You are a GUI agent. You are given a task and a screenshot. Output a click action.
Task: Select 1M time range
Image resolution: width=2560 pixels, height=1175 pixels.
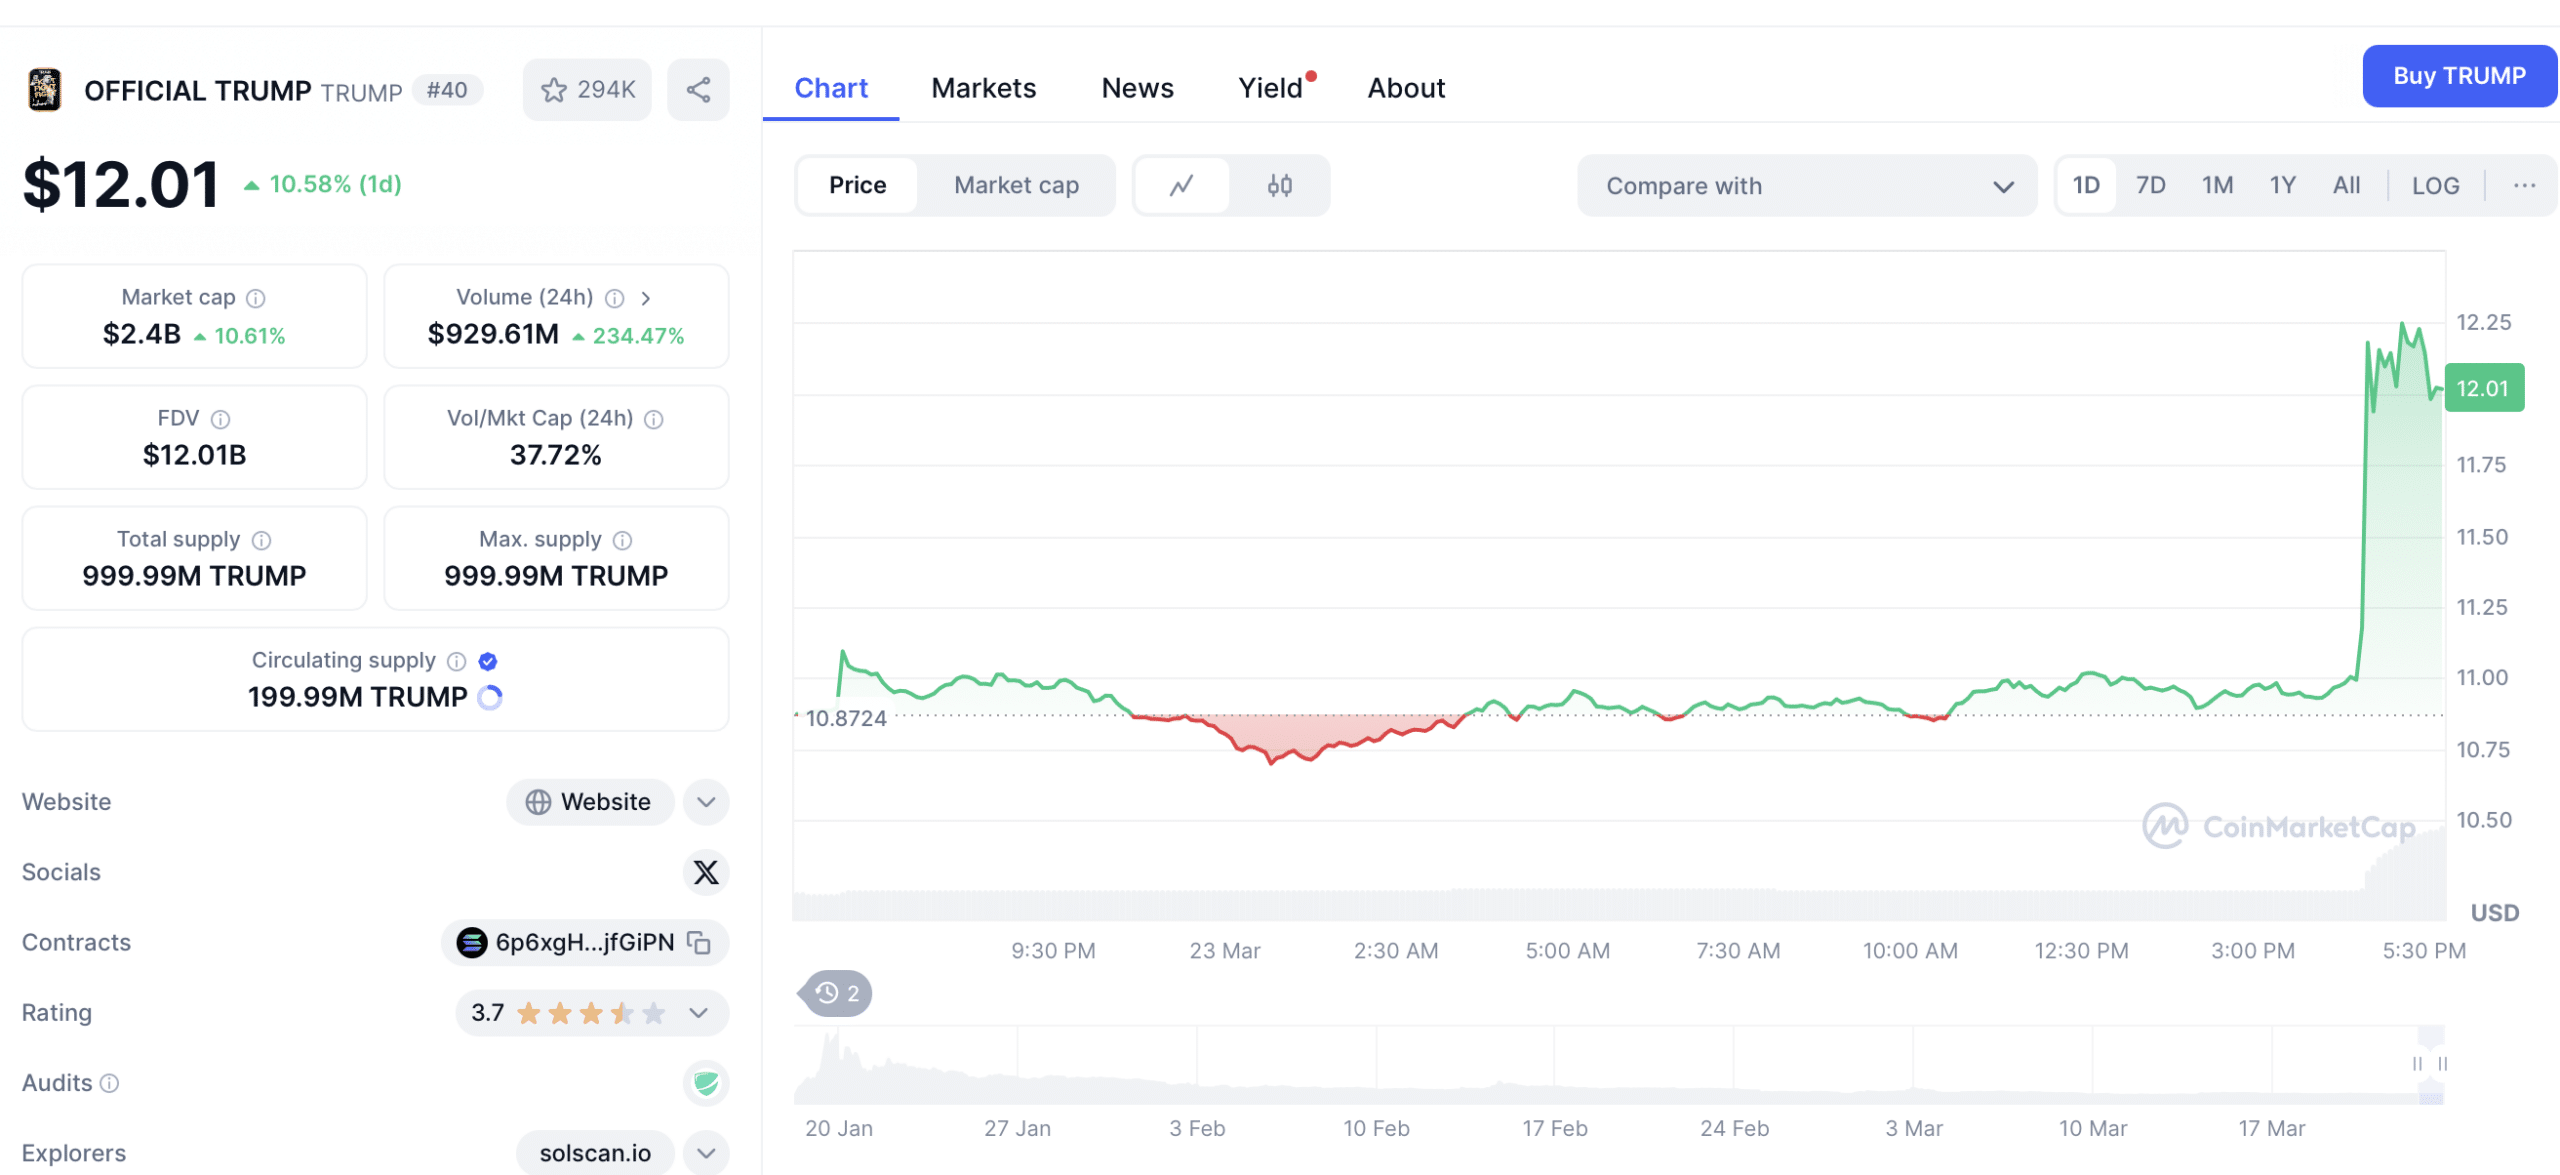2217,185
